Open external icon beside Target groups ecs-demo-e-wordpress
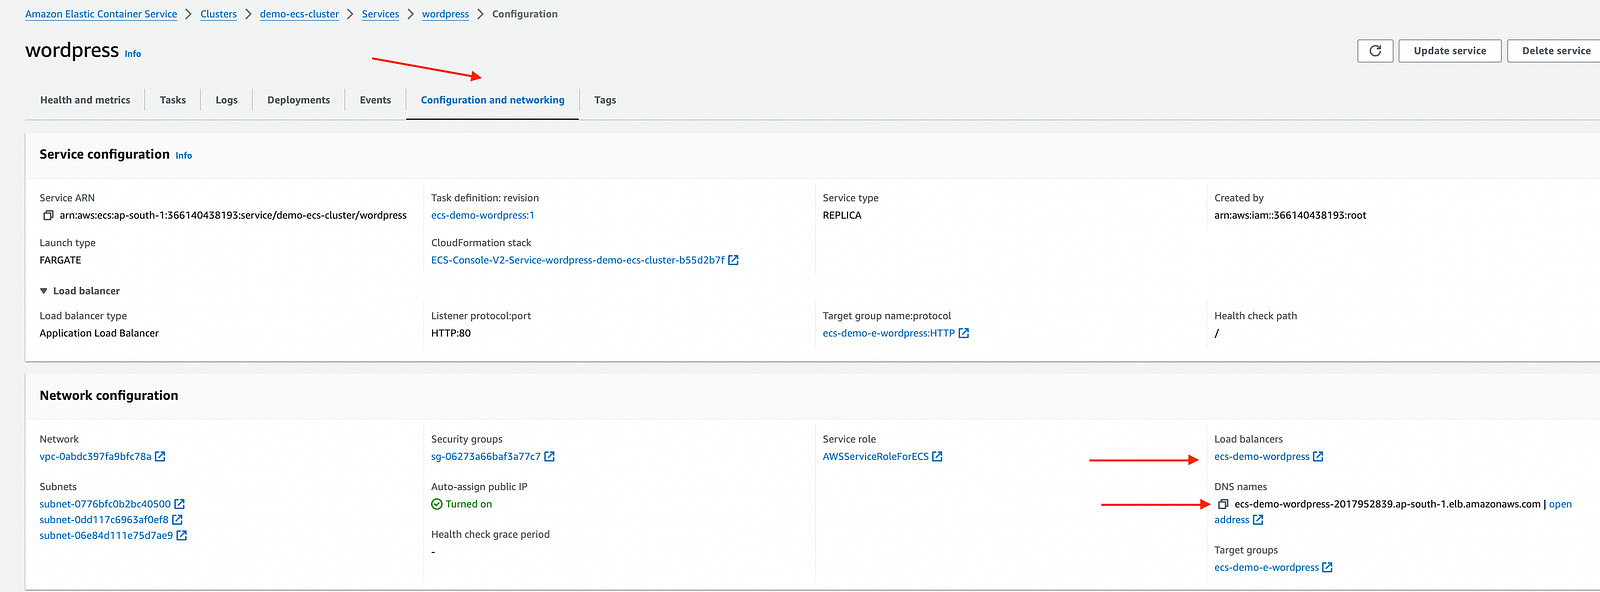The height and width of the screenshot is (592, 1600). coord(1327,568)
